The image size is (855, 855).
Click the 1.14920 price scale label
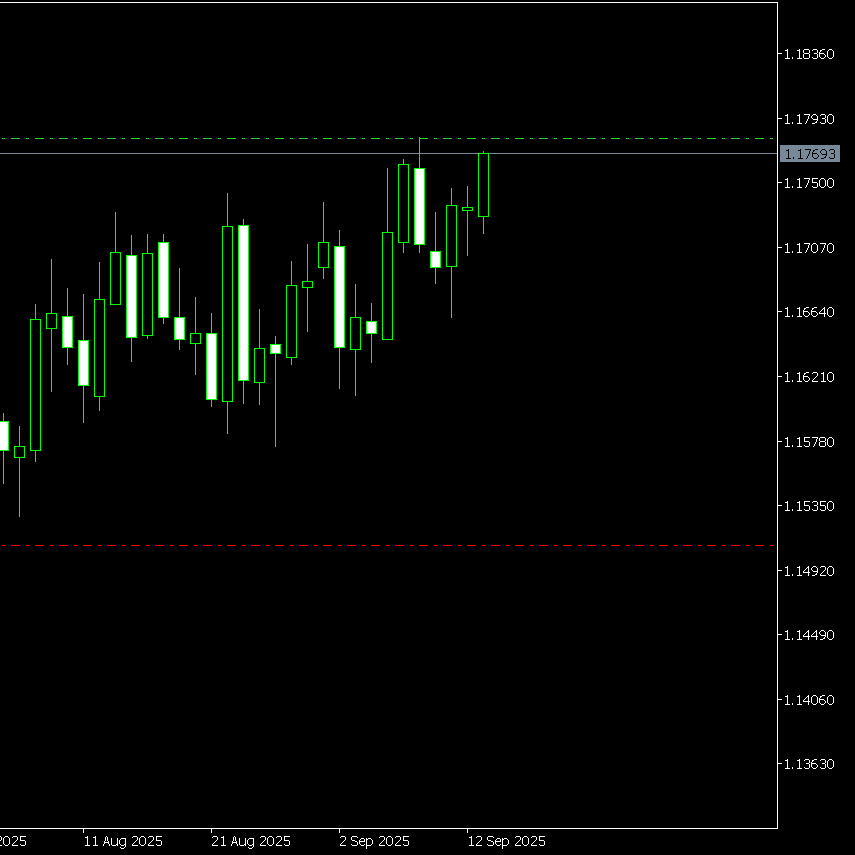tap(809, 571)
